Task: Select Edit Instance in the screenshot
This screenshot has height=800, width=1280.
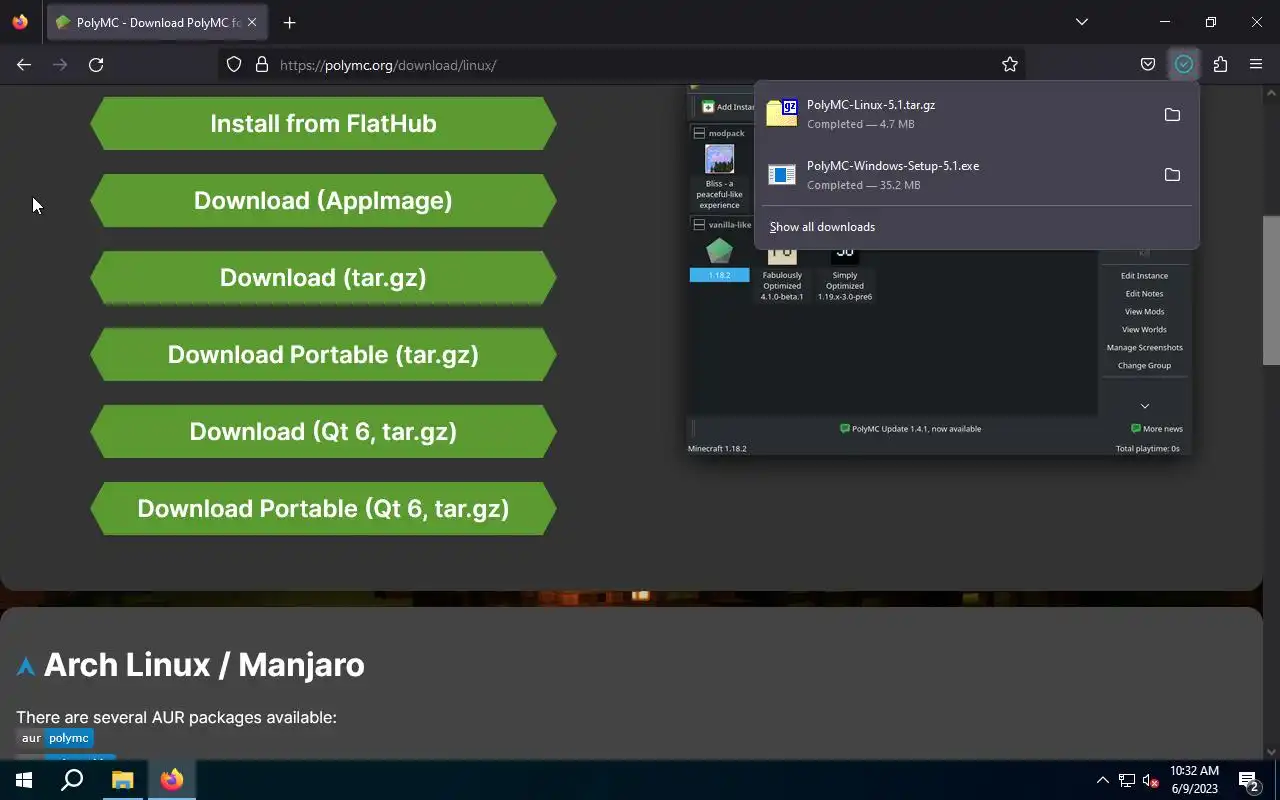Action: [x=1144, y=276]
